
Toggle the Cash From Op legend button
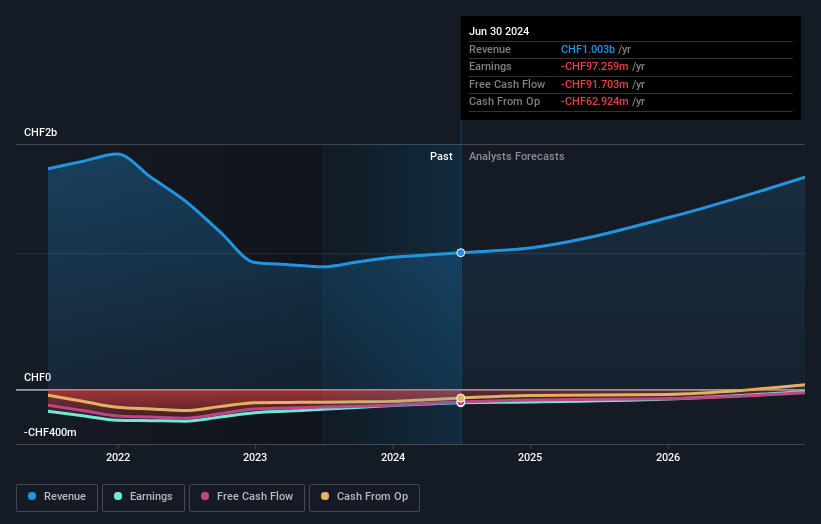364,497
